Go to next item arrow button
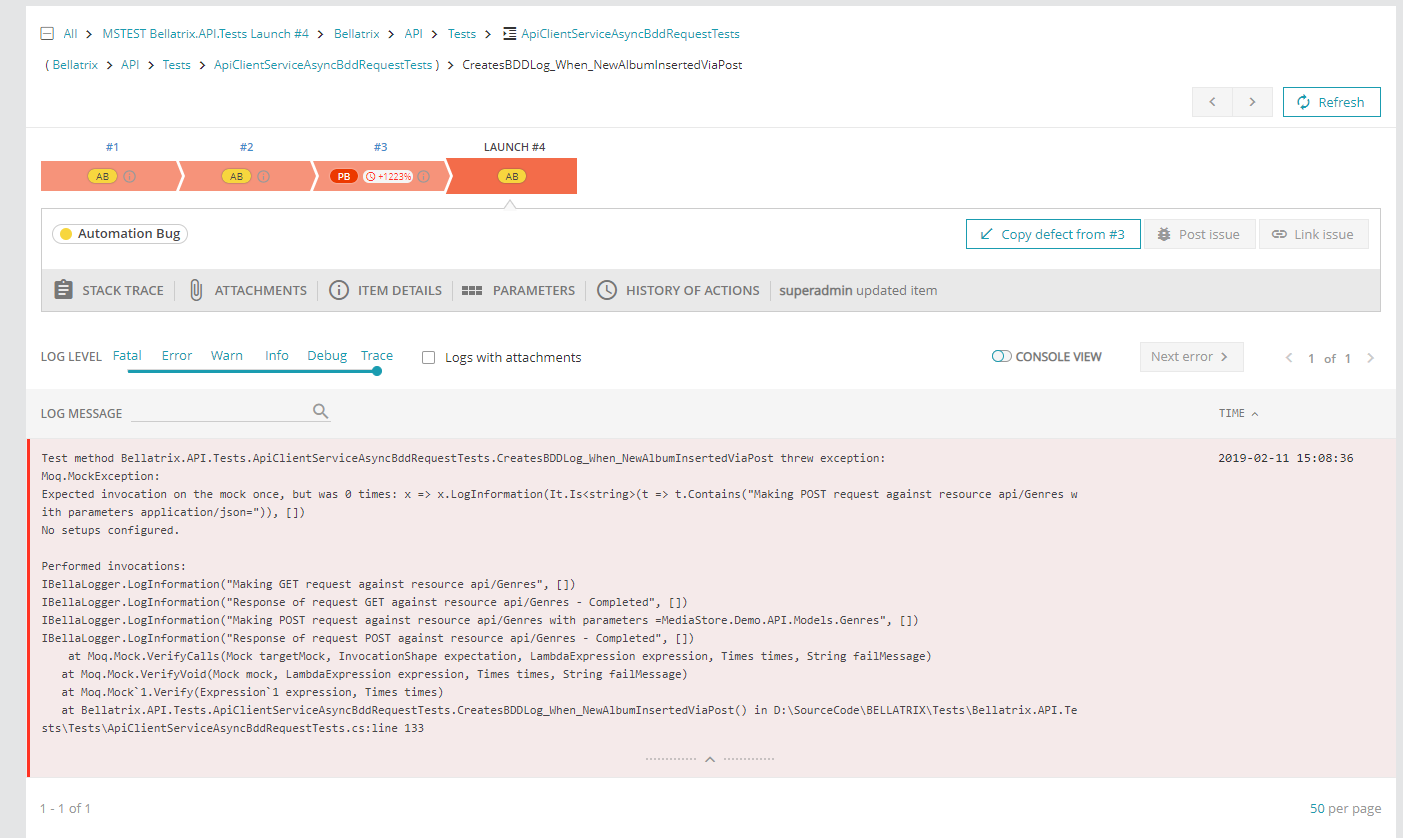This screenshot has width=1403, height=838. pyautogui.click(x=1252, y=102)
